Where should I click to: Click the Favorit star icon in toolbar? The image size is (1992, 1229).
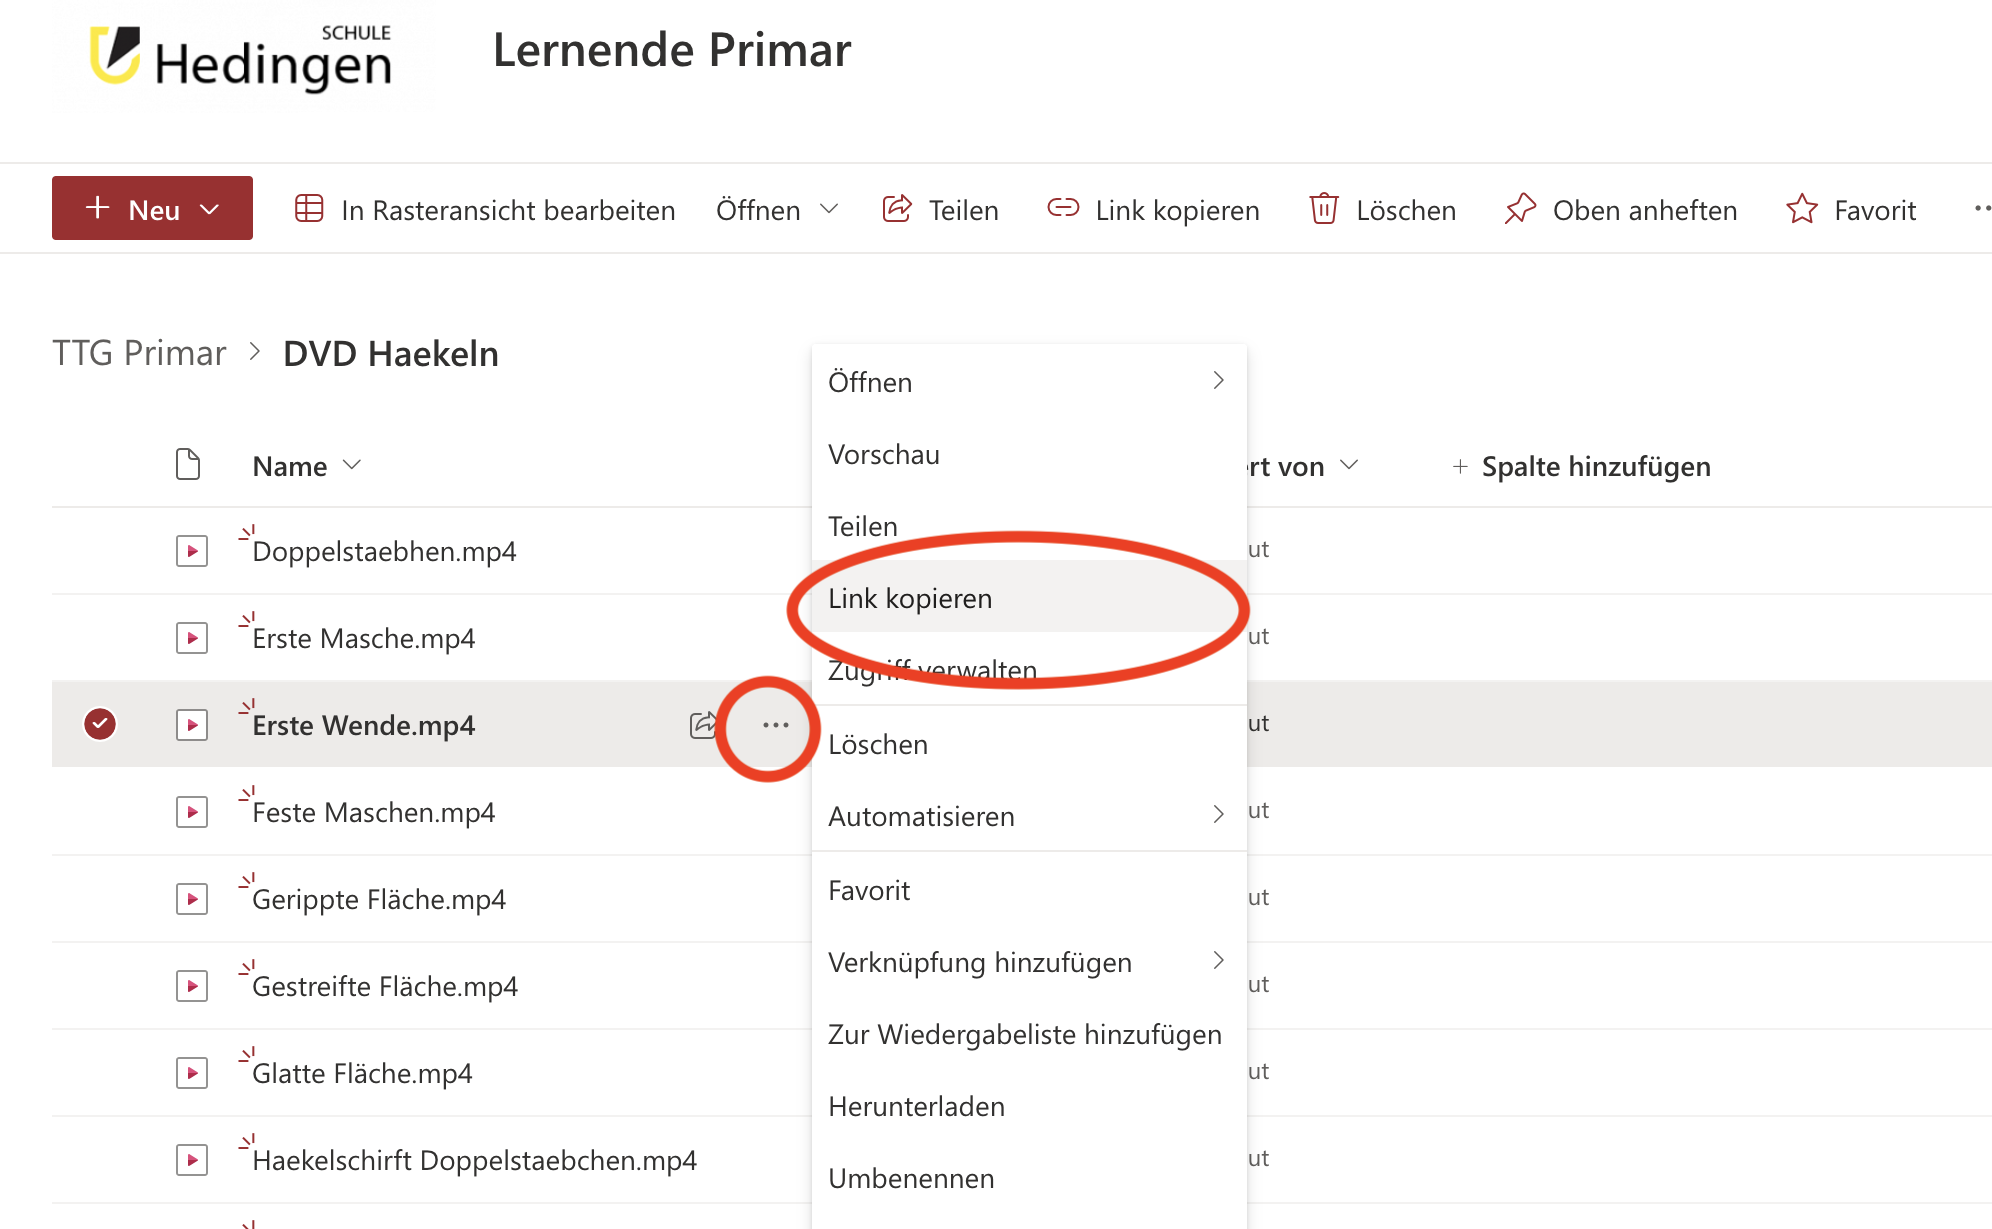tap(1801, 209)
